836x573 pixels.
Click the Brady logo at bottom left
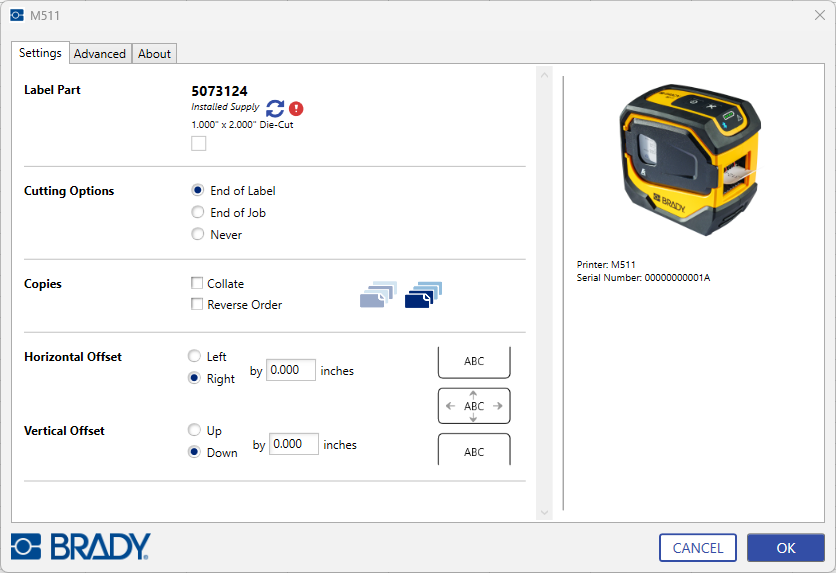point(81,546)
